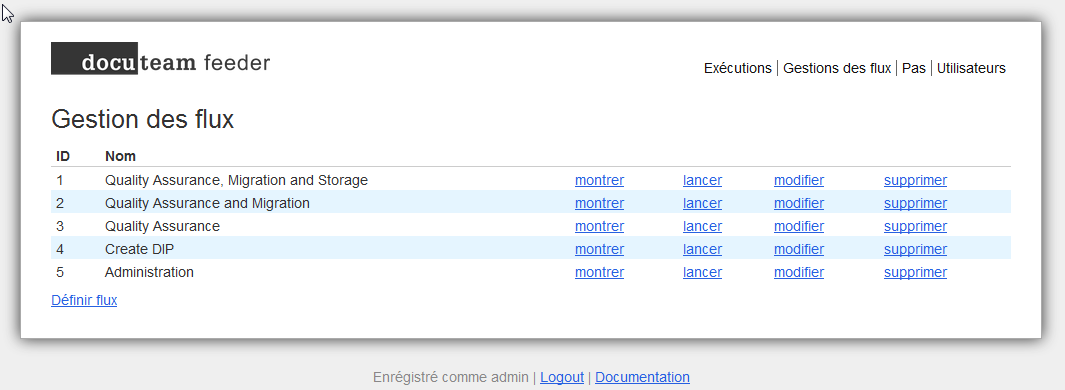
Task: Open the Utilisateurs navigation item
Action: click(971, 68)
